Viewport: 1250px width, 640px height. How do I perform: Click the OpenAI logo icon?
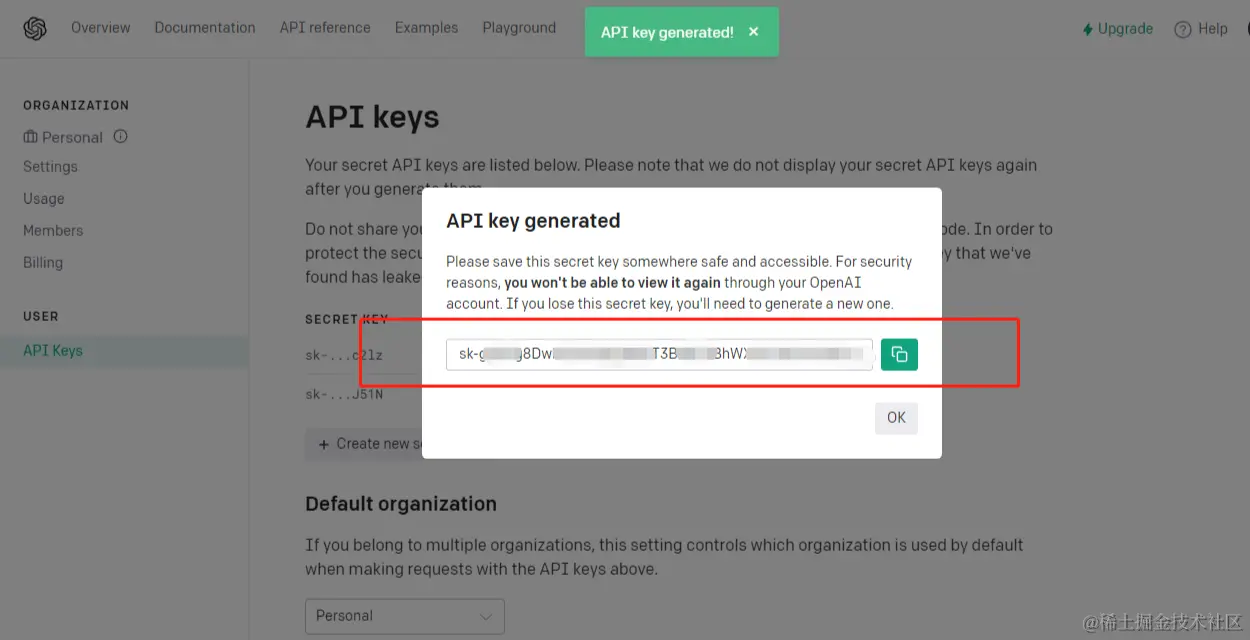[35, 29]
